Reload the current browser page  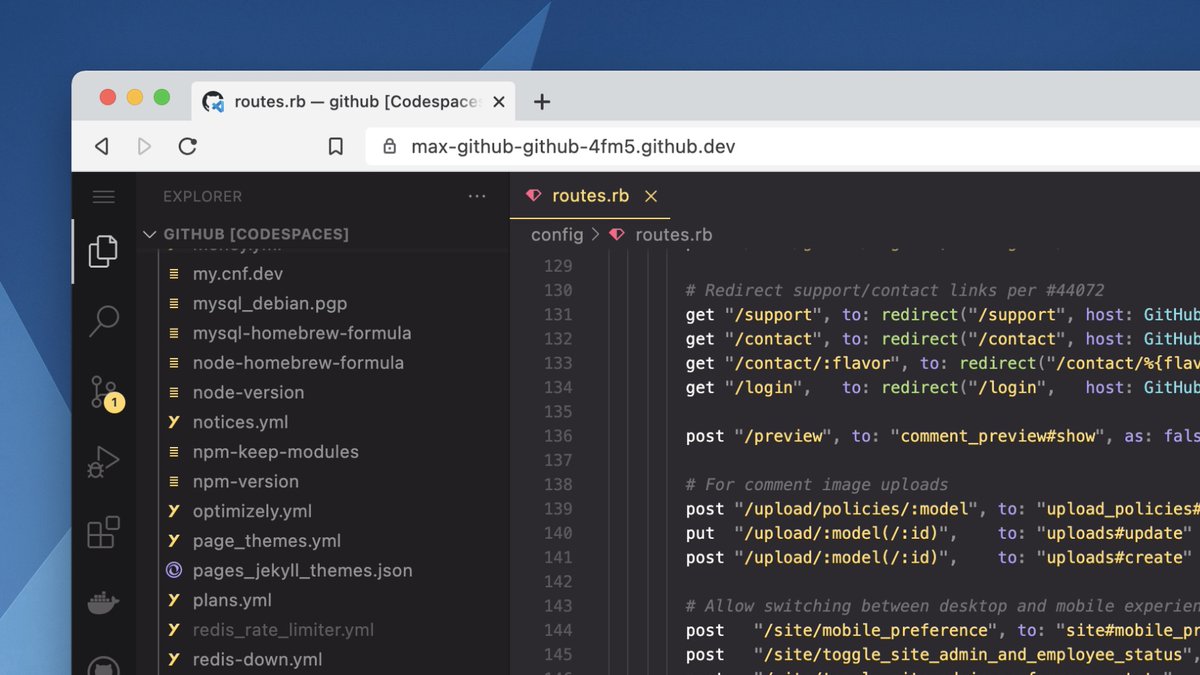click(x=188, y=145)
